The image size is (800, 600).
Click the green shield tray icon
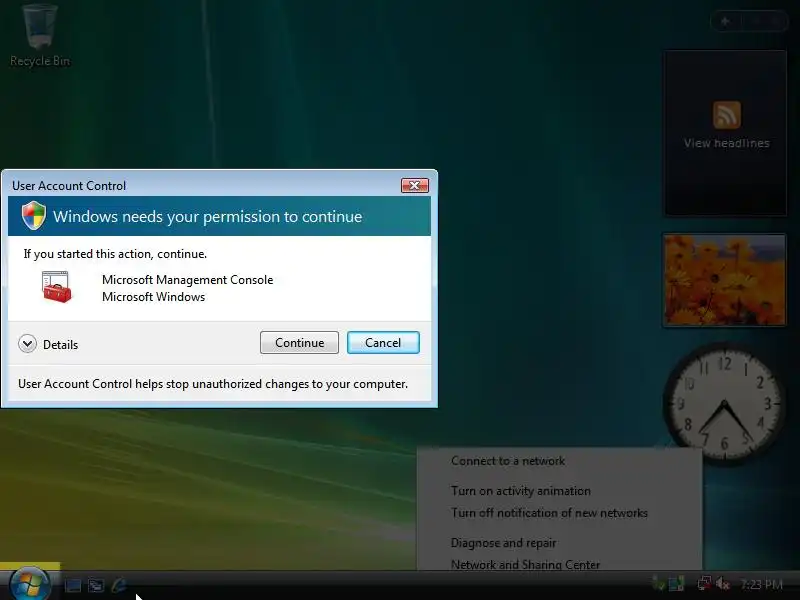point(658,584)
